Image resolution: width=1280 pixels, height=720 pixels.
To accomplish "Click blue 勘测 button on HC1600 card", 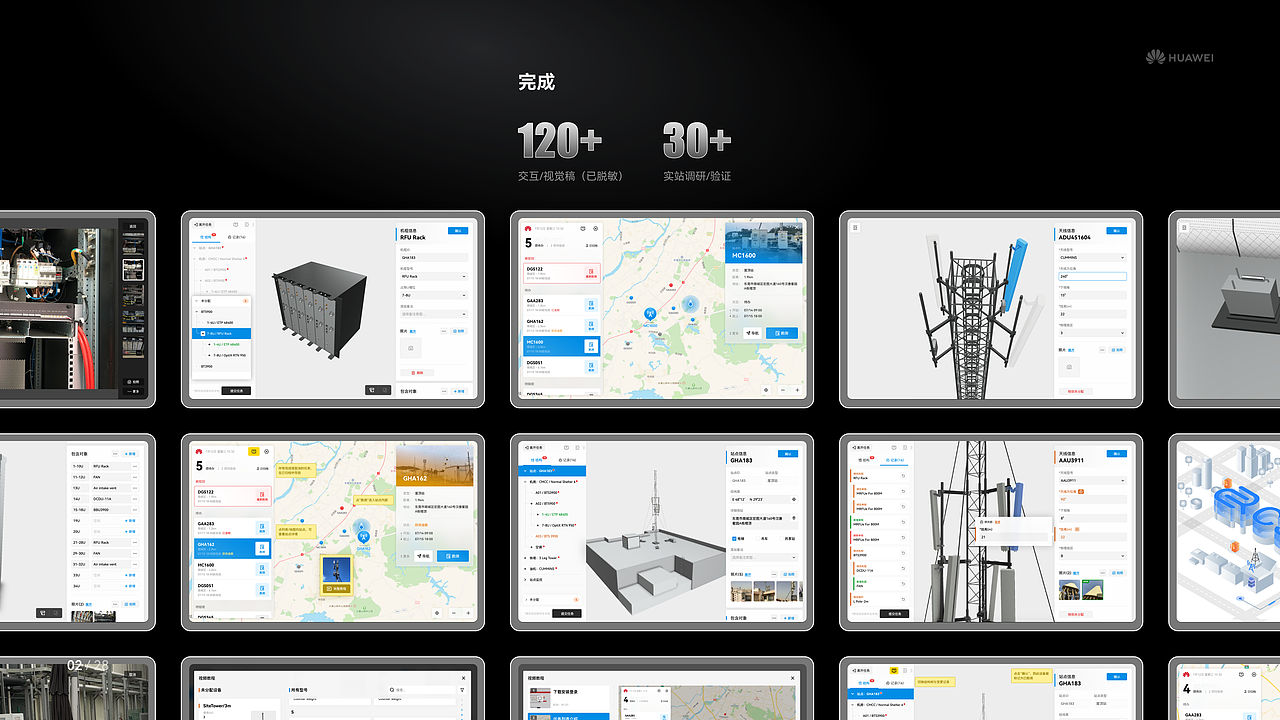I will (782, 333).
